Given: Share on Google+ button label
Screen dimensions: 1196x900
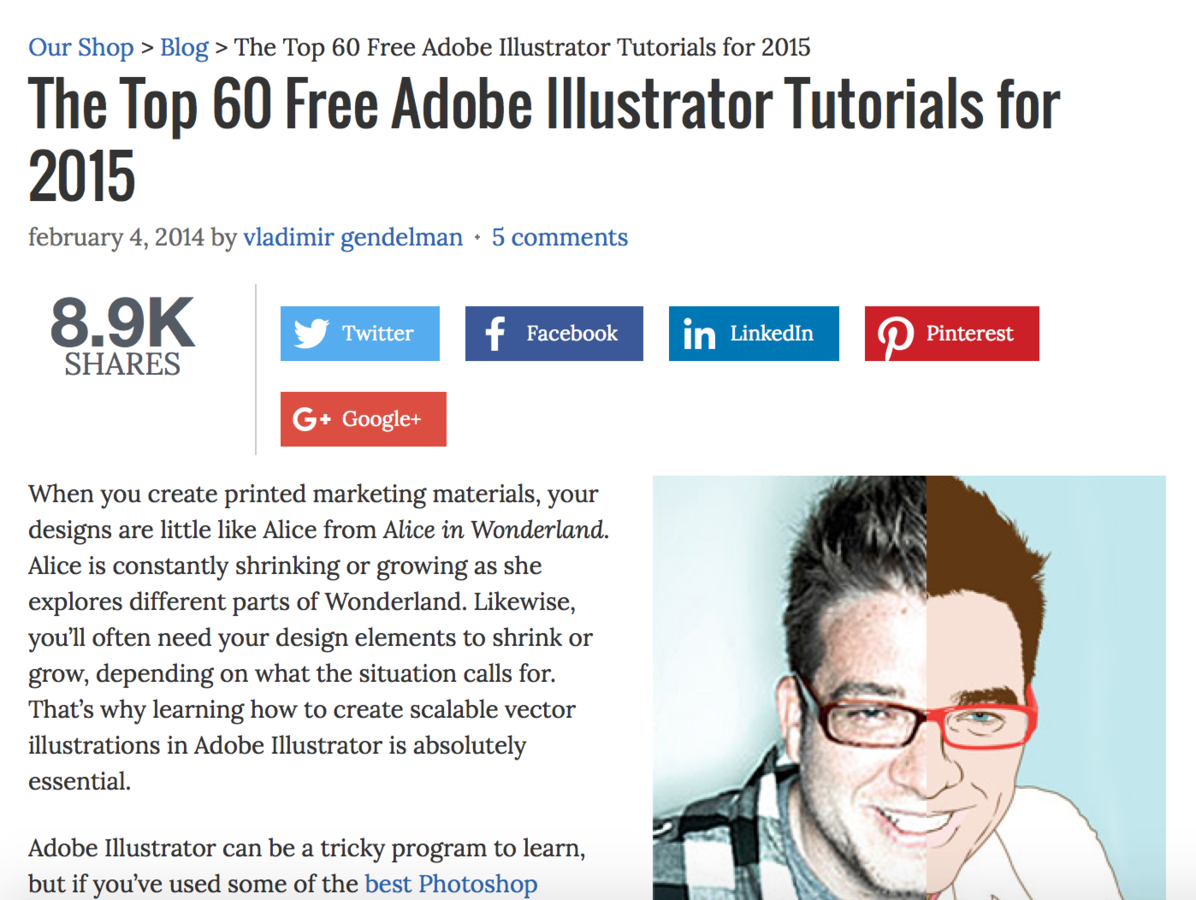Looking at the screenshot, I should [381, 419].
